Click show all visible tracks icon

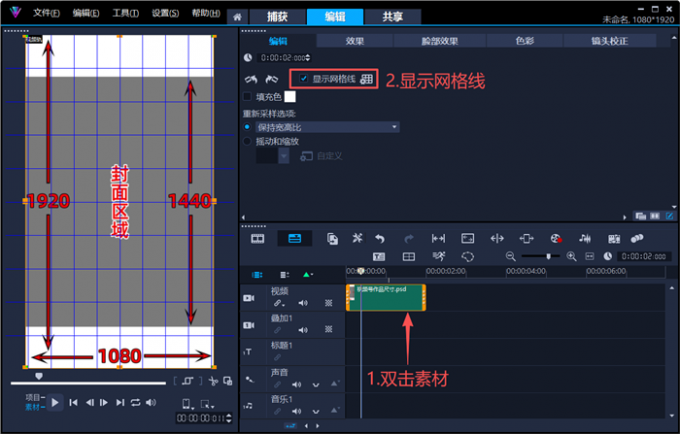(257, 275)
